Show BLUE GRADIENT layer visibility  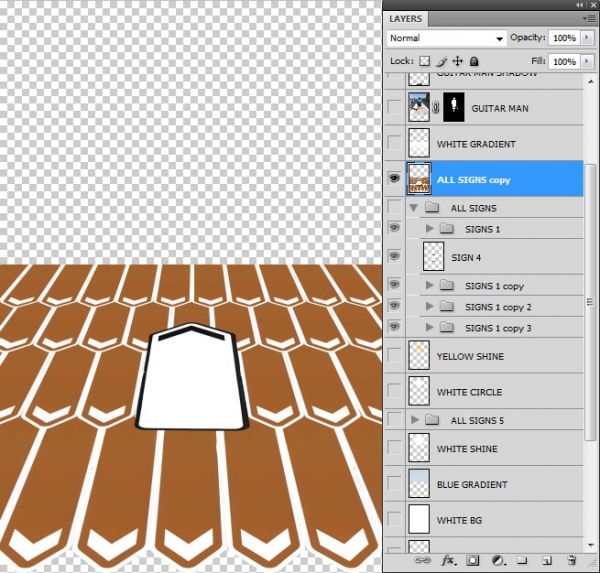(394, 483)
